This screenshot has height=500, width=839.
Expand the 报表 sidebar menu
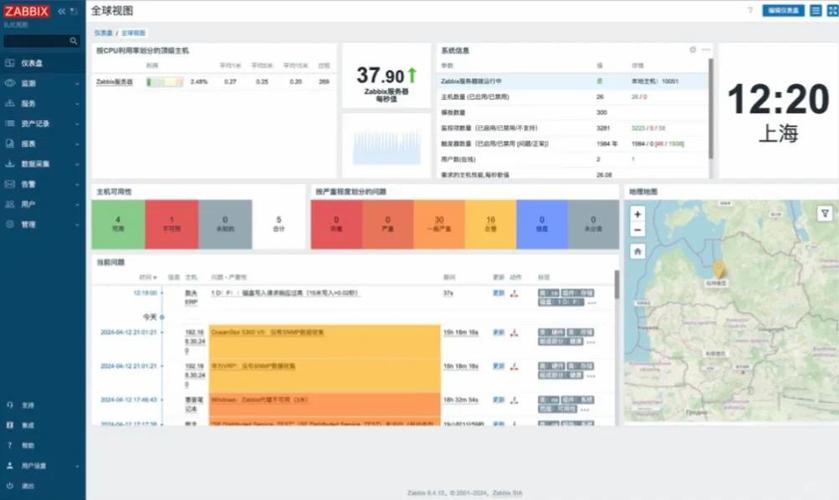coord(43,144)
